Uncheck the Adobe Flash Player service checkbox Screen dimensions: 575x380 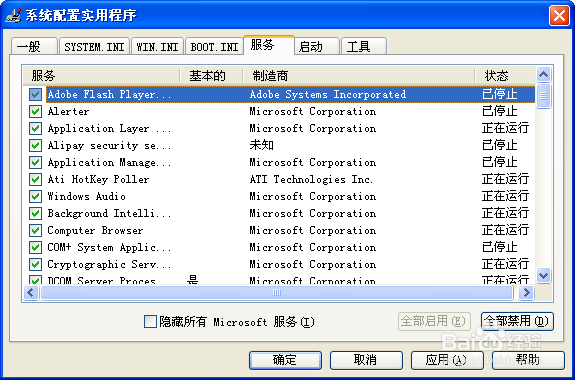35,95
